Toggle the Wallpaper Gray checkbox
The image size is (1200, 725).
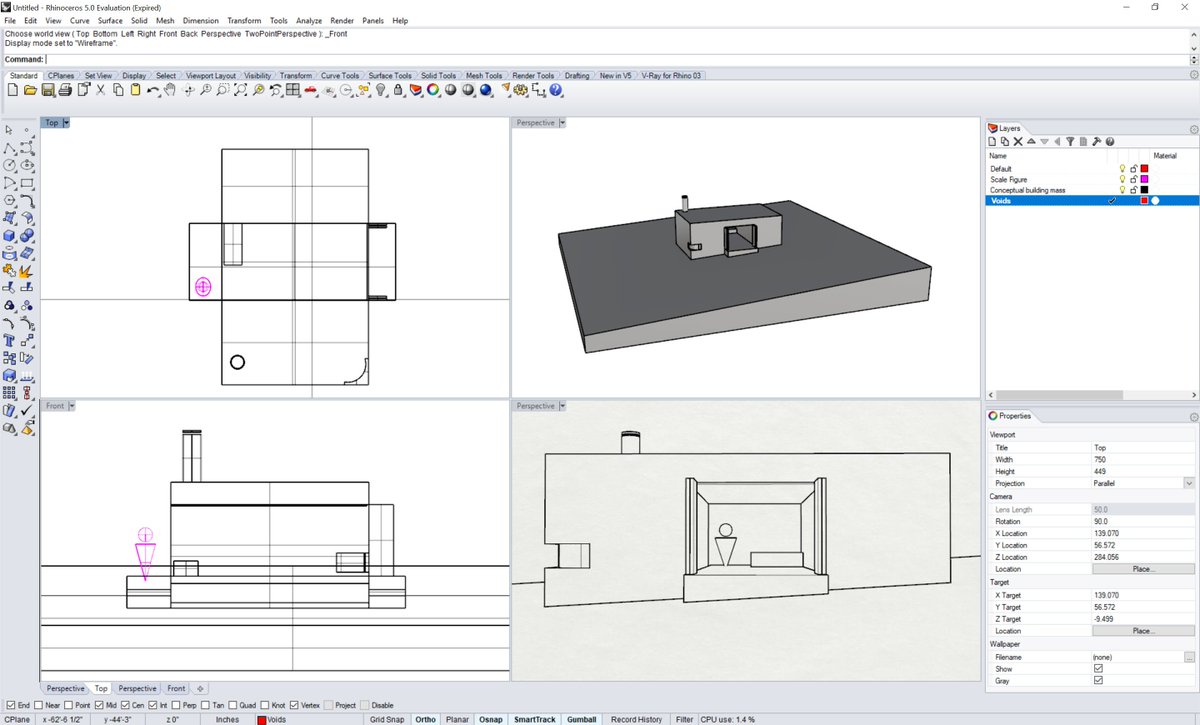1098,681
